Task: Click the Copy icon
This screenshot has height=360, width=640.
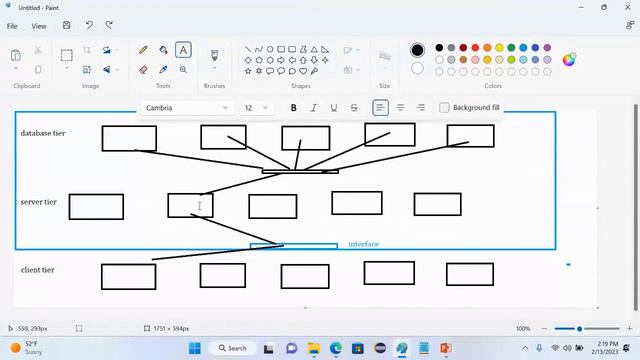Action: [x=38, y=70]
